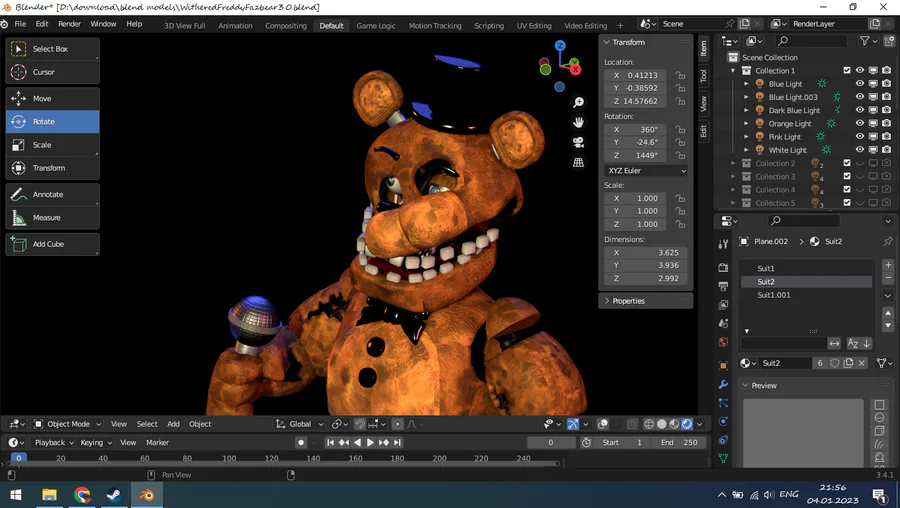Open the Object Mode dropdown
The image size is (900, 508).
point(67,424)
